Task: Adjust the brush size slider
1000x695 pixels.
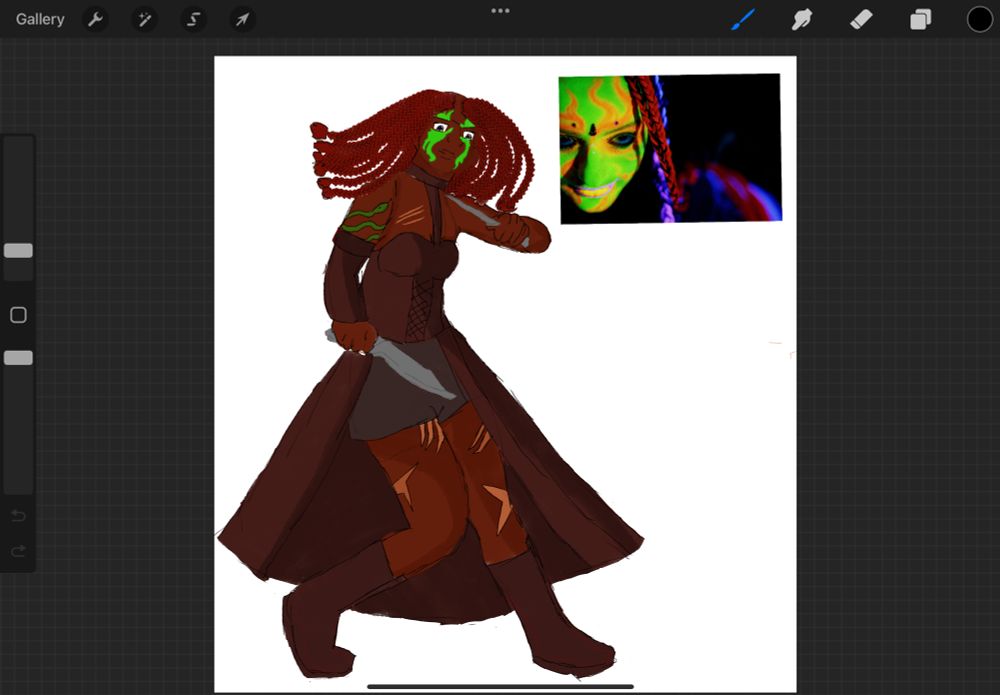Action: 17,251
